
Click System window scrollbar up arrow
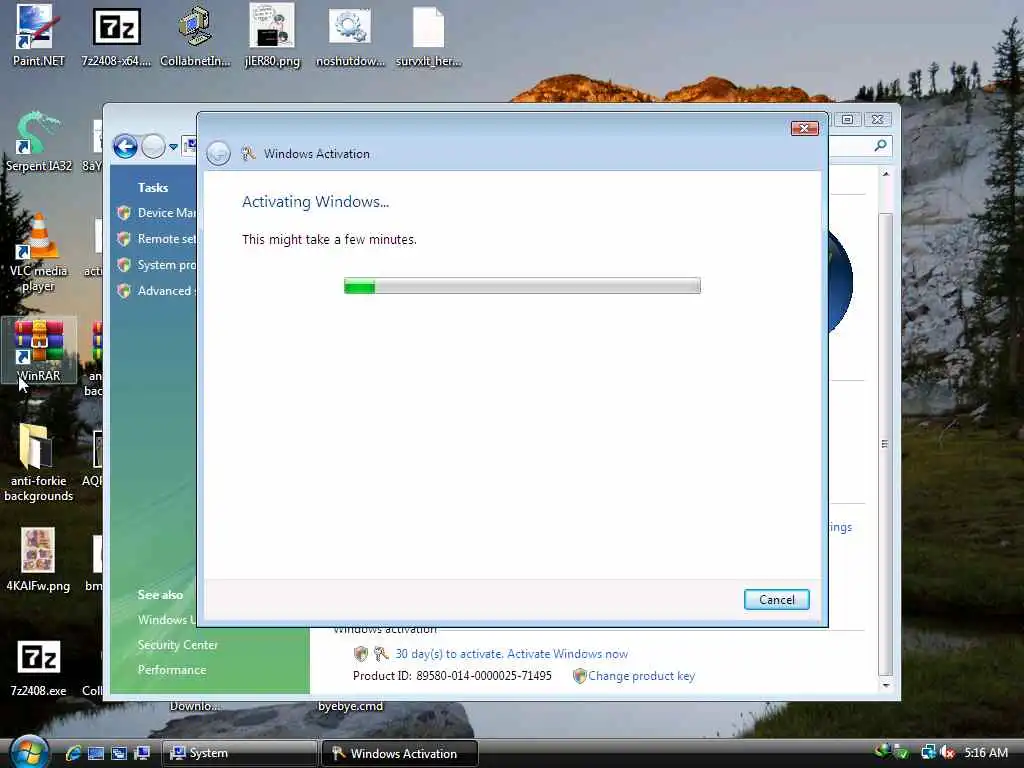pyautogui.click(x=886, y=174)
